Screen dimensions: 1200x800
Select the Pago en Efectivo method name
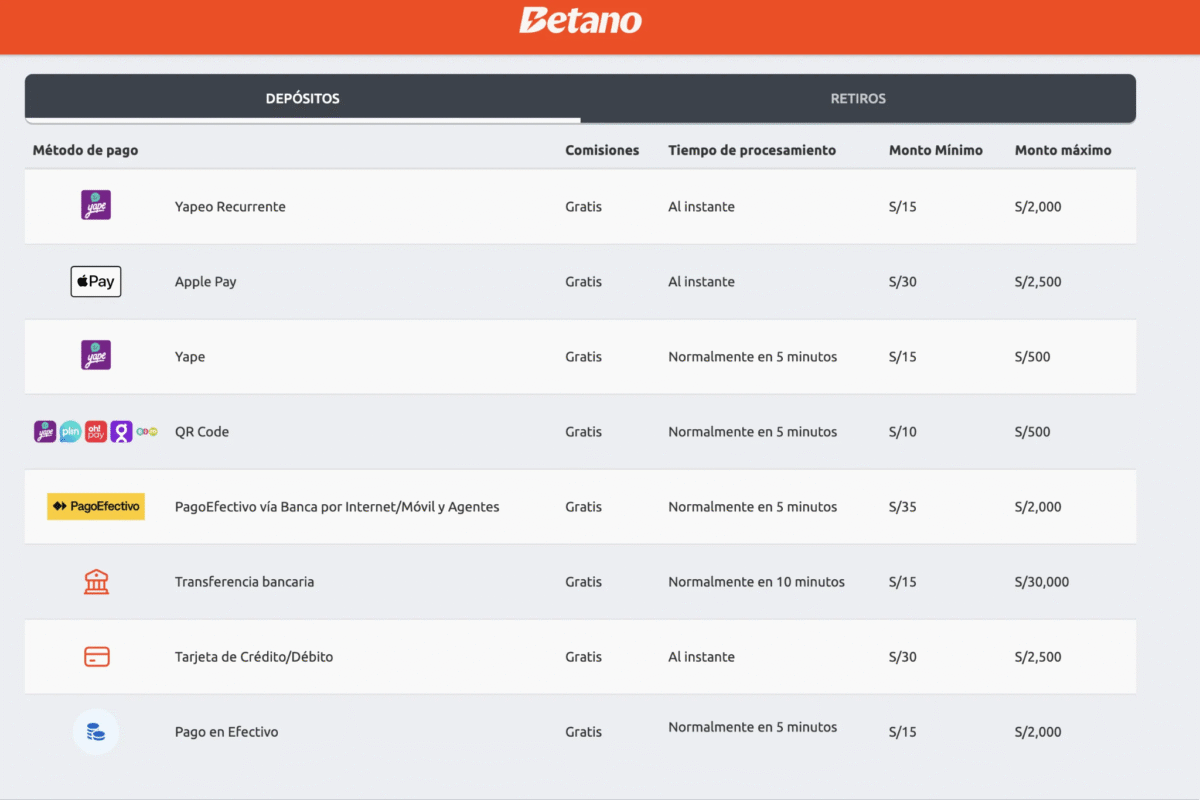(227, 732)
